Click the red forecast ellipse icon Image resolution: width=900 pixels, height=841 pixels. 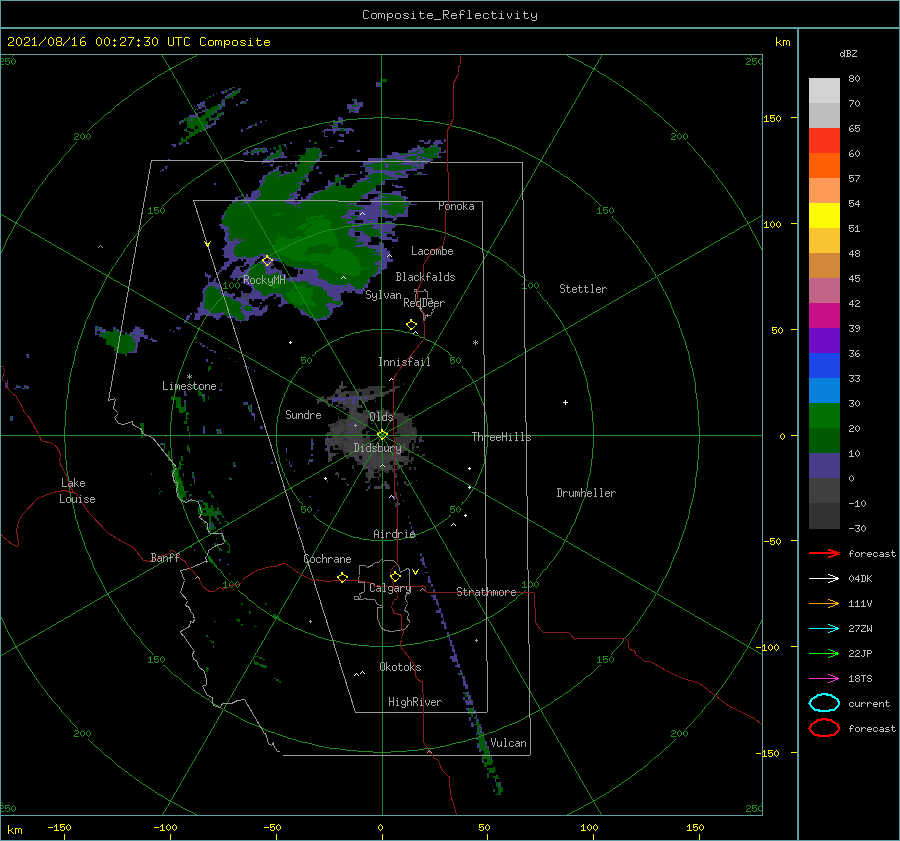824,728
